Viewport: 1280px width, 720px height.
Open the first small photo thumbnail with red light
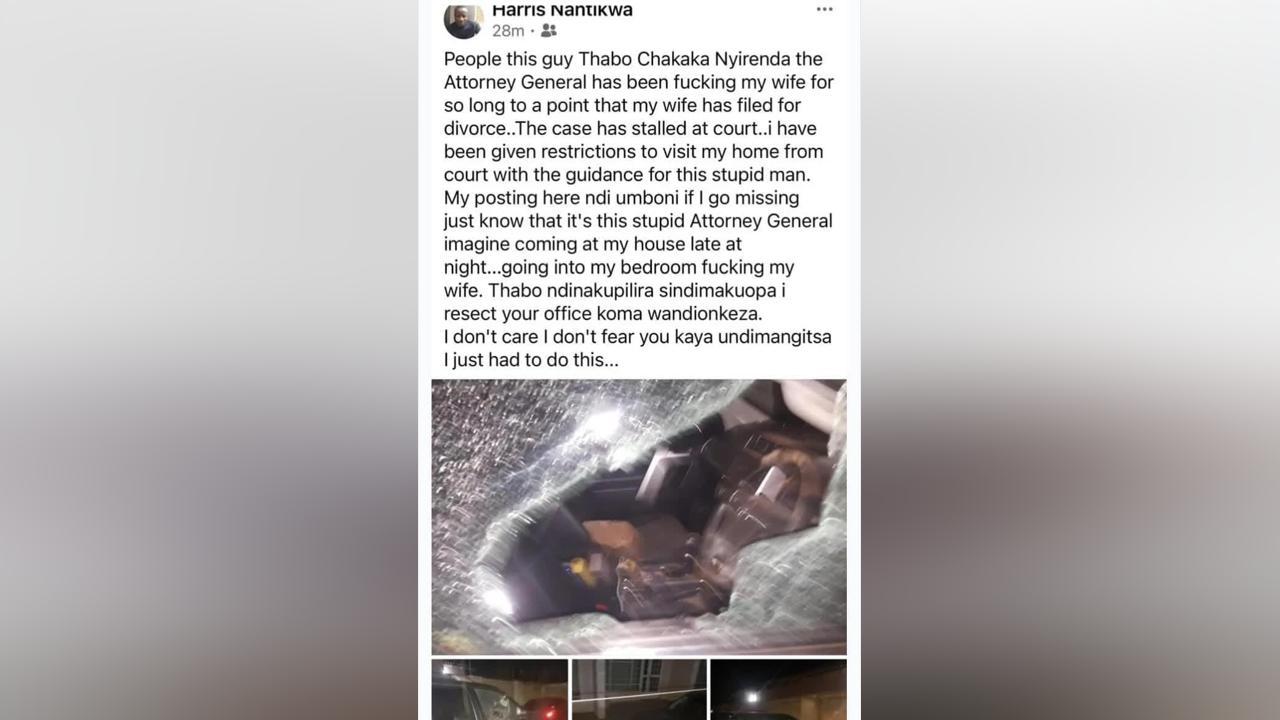point(499,689)
